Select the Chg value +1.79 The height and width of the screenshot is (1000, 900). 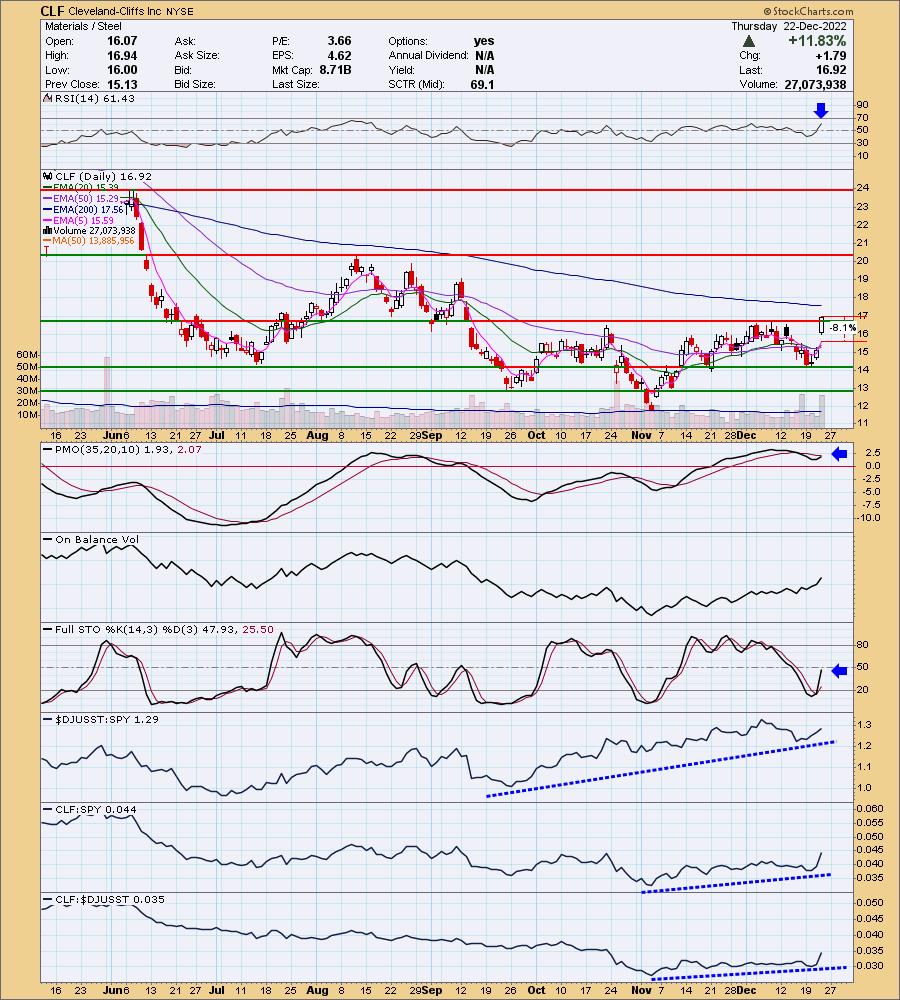coord(831,55)
